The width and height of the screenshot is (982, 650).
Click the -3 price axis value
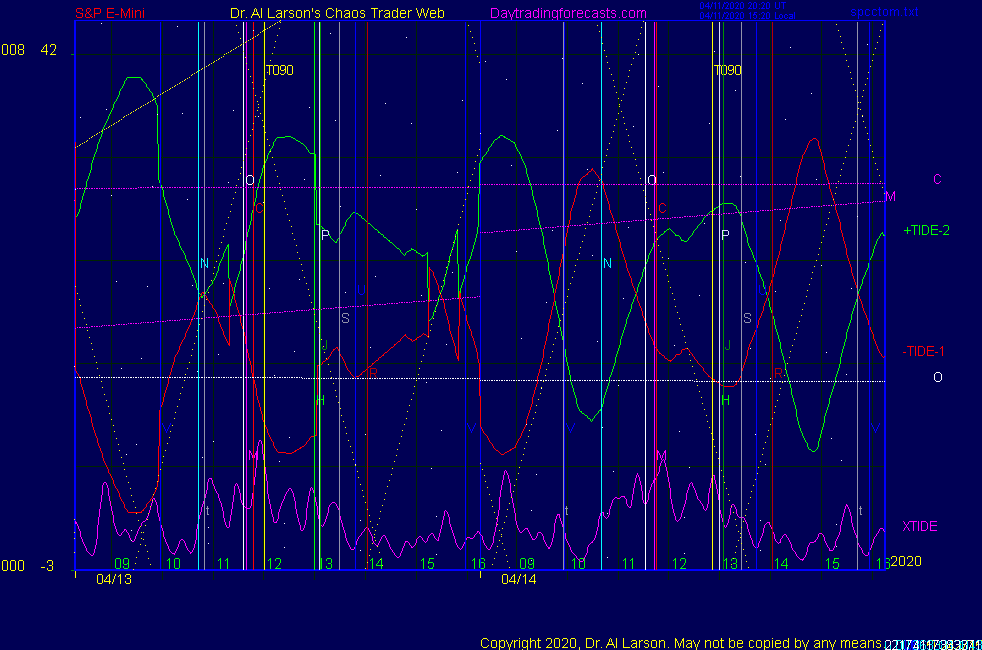click(x=47, y=566)
